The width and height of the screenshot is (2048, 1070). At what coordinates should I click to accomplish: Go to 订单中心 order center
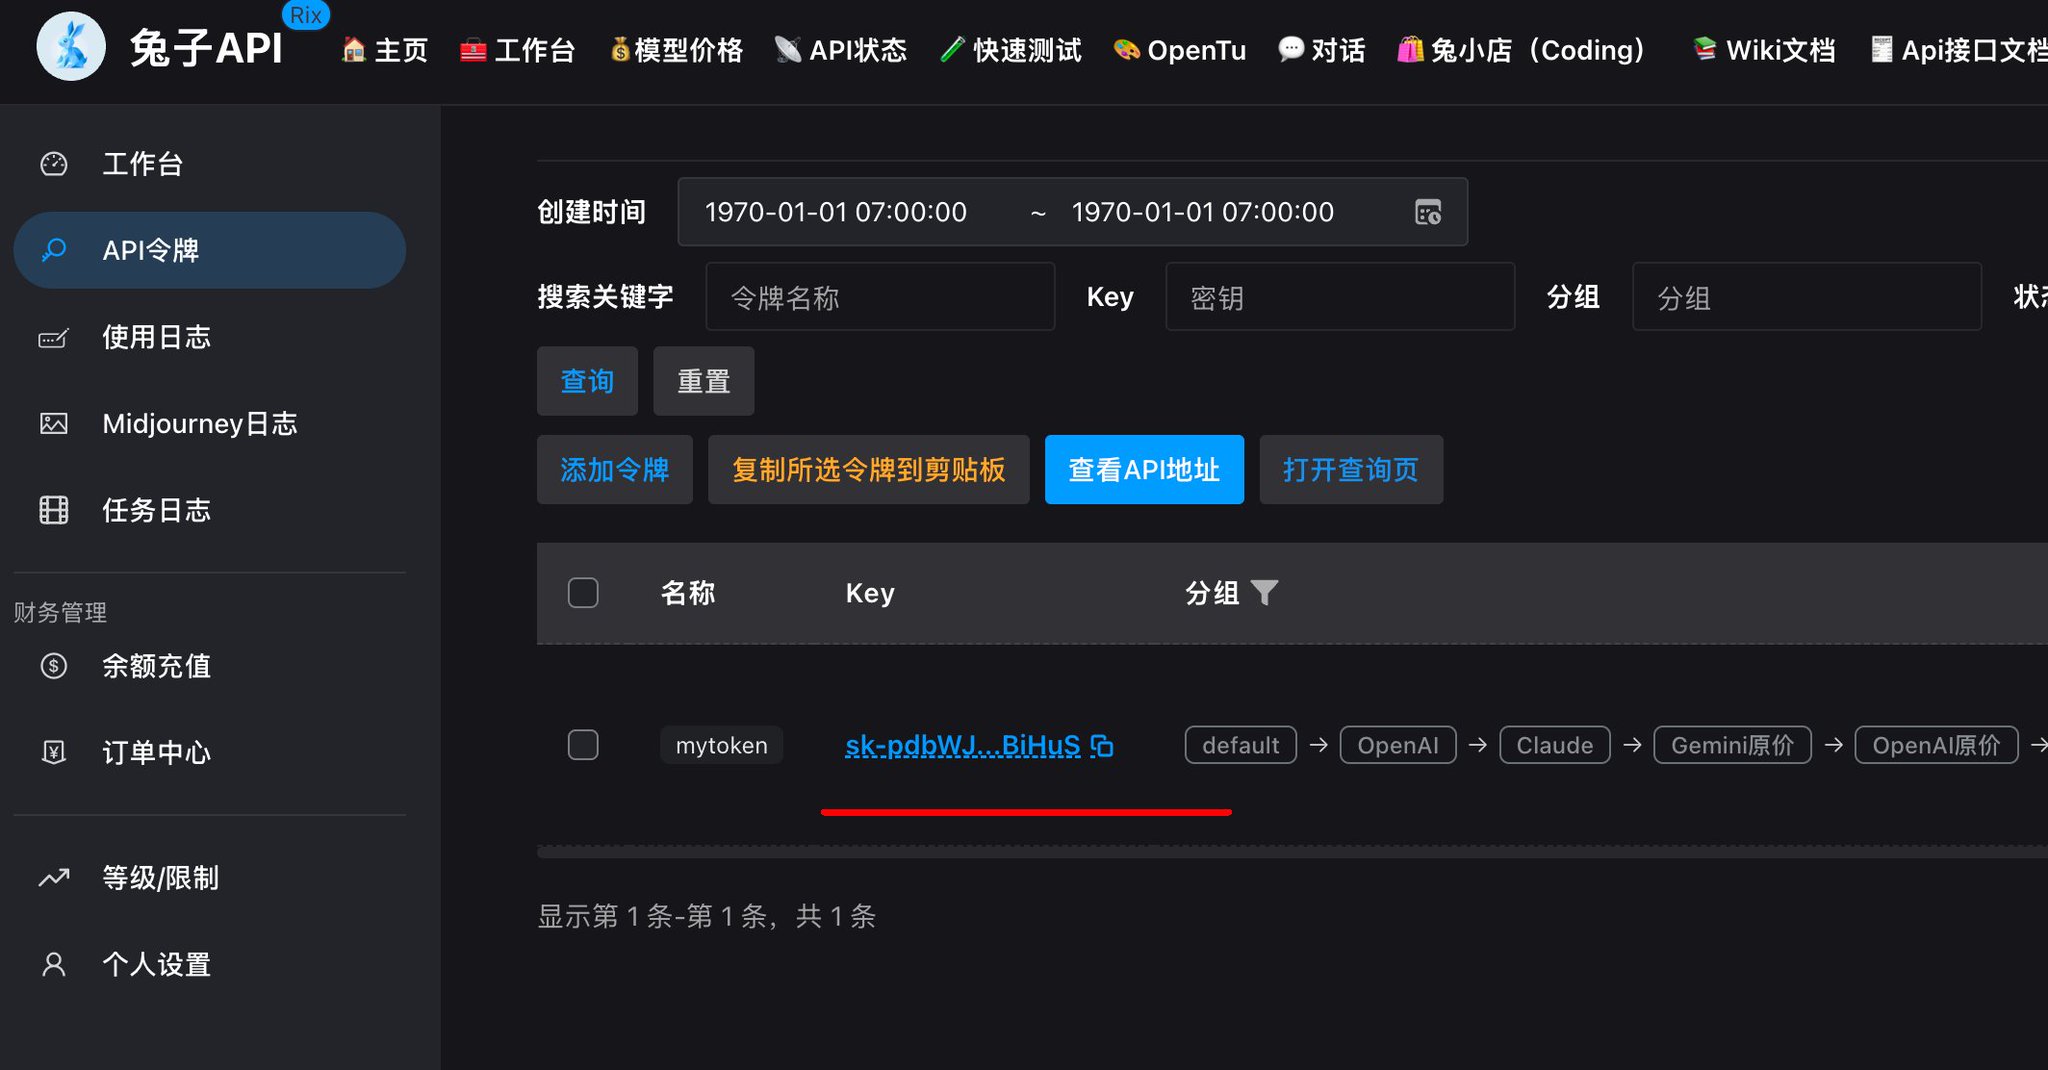pyautogui.click(x=210, y=752)
